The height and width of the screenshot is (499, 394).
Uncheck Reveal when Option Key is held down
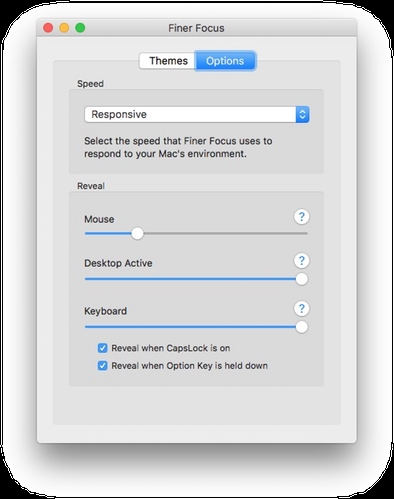(103, 366)
